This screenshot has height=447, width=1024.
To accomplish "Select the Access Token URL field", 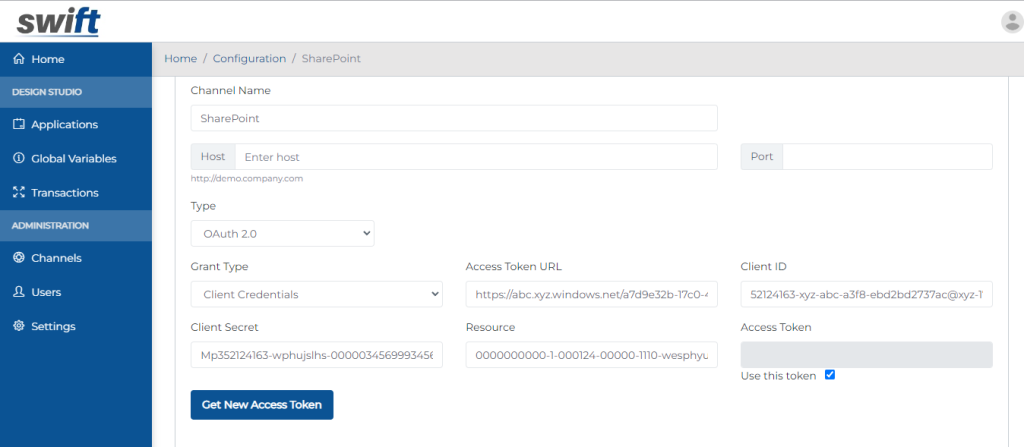I will 592,294.
